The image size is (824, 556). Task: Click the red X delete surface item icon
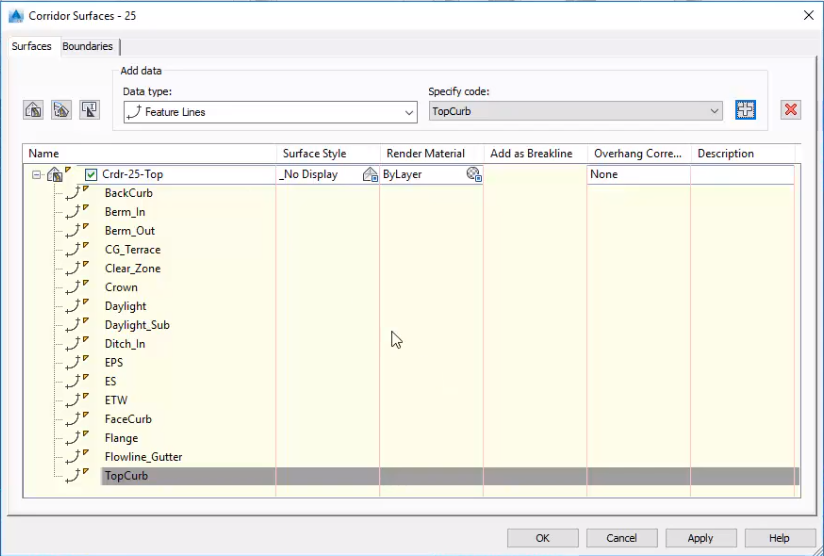[791, 110]
